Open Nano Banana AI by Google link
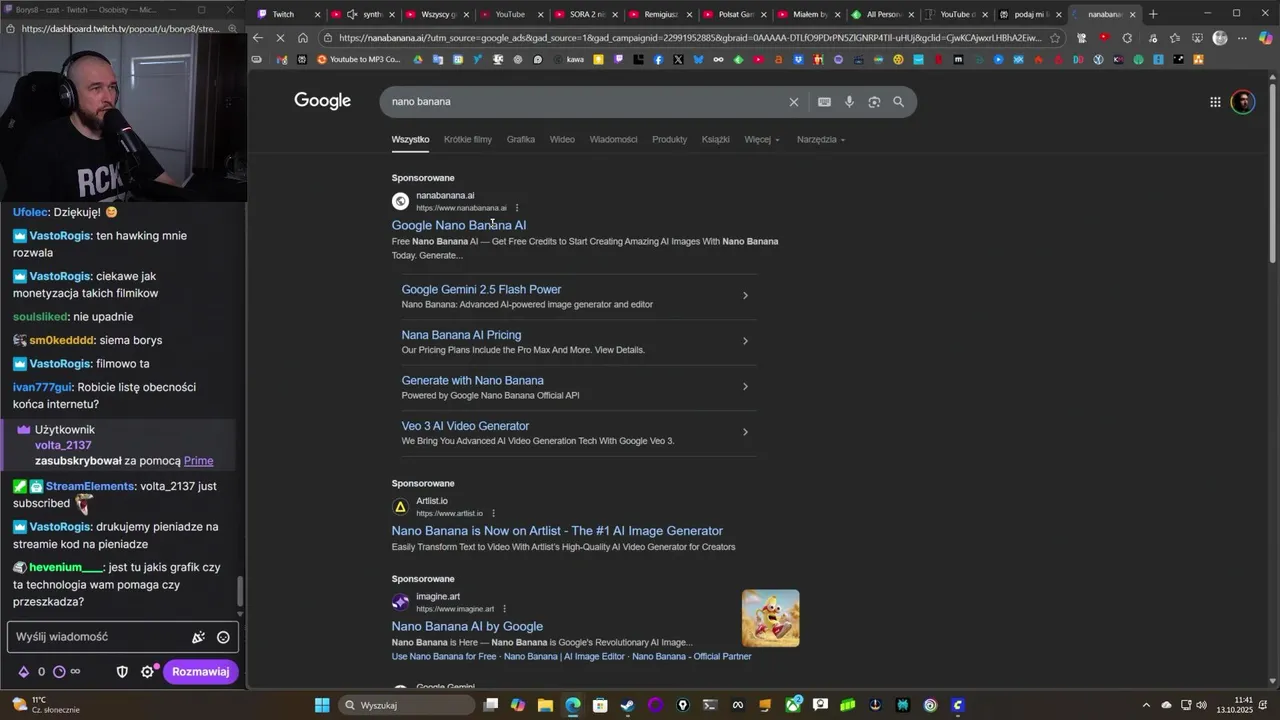The height and width of the screenshot is (720, 1280). [467, 627]
